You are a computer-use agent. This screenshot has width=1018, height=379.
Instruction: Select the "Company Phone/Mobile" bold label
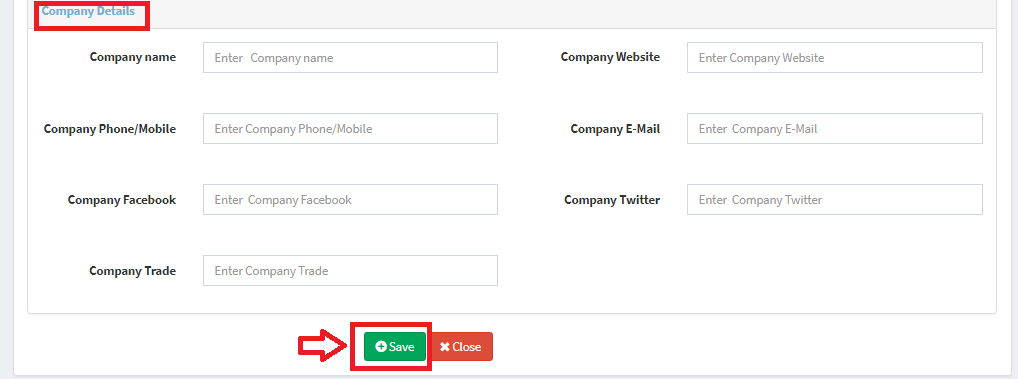(110, 128)
